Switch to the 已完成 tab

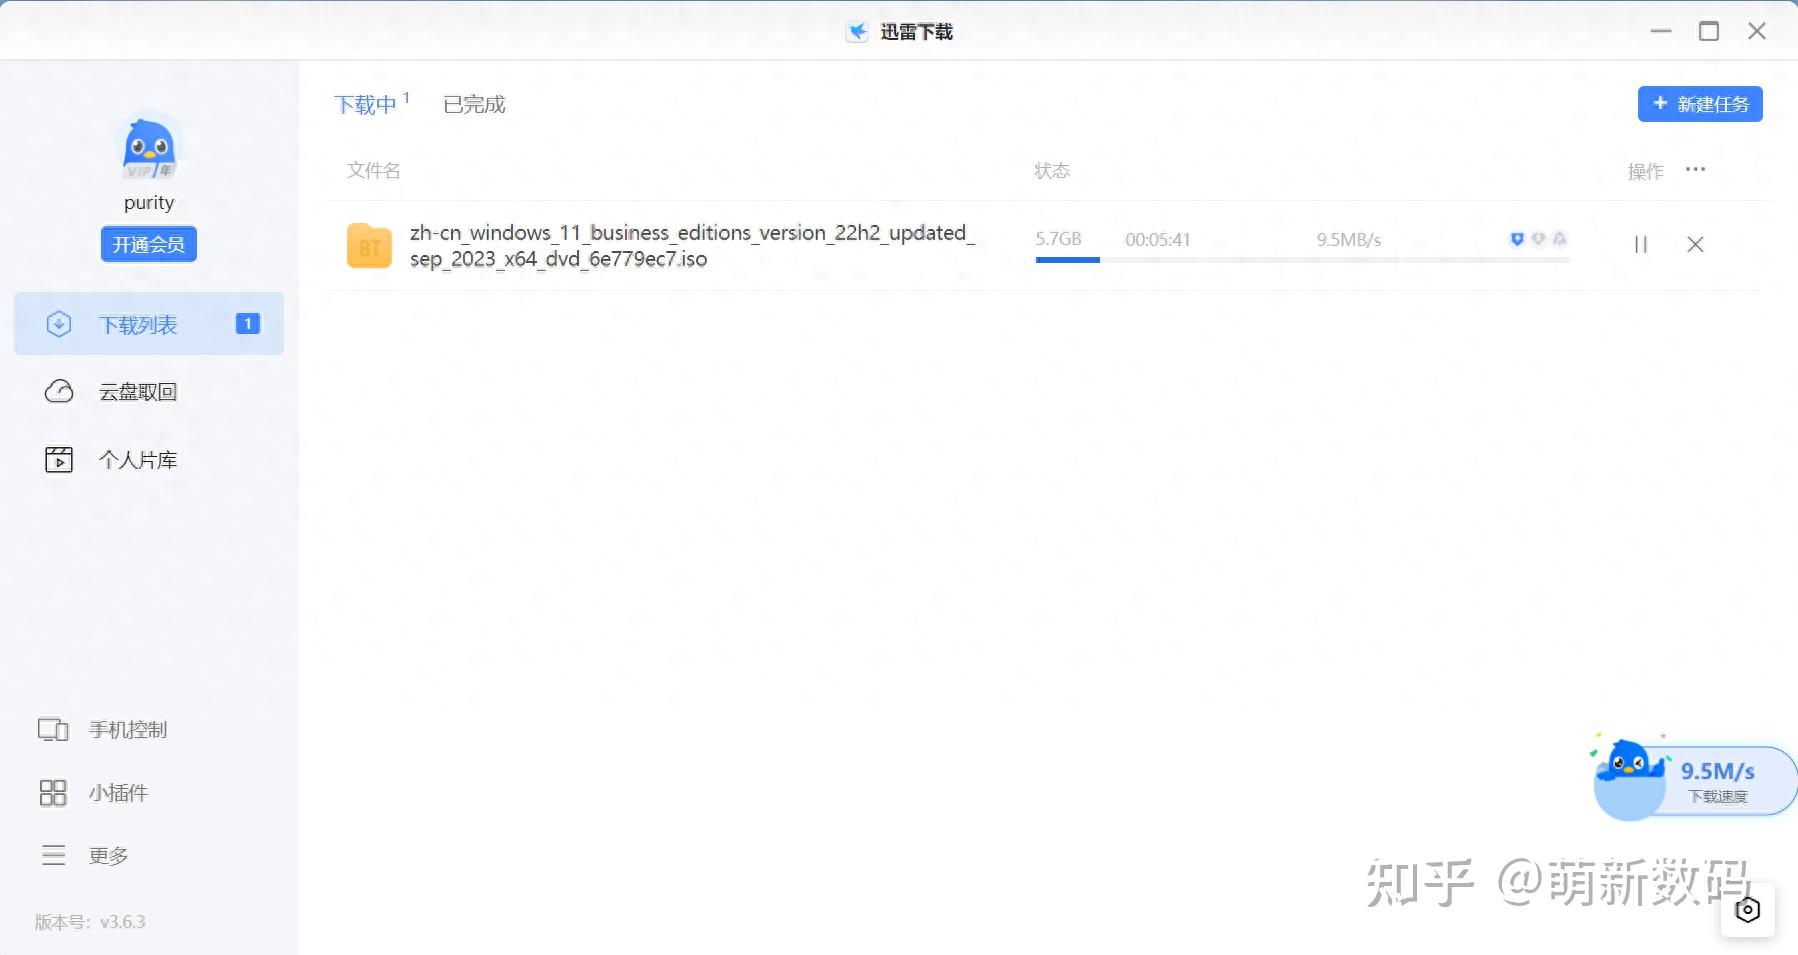[x=473, y=103]
